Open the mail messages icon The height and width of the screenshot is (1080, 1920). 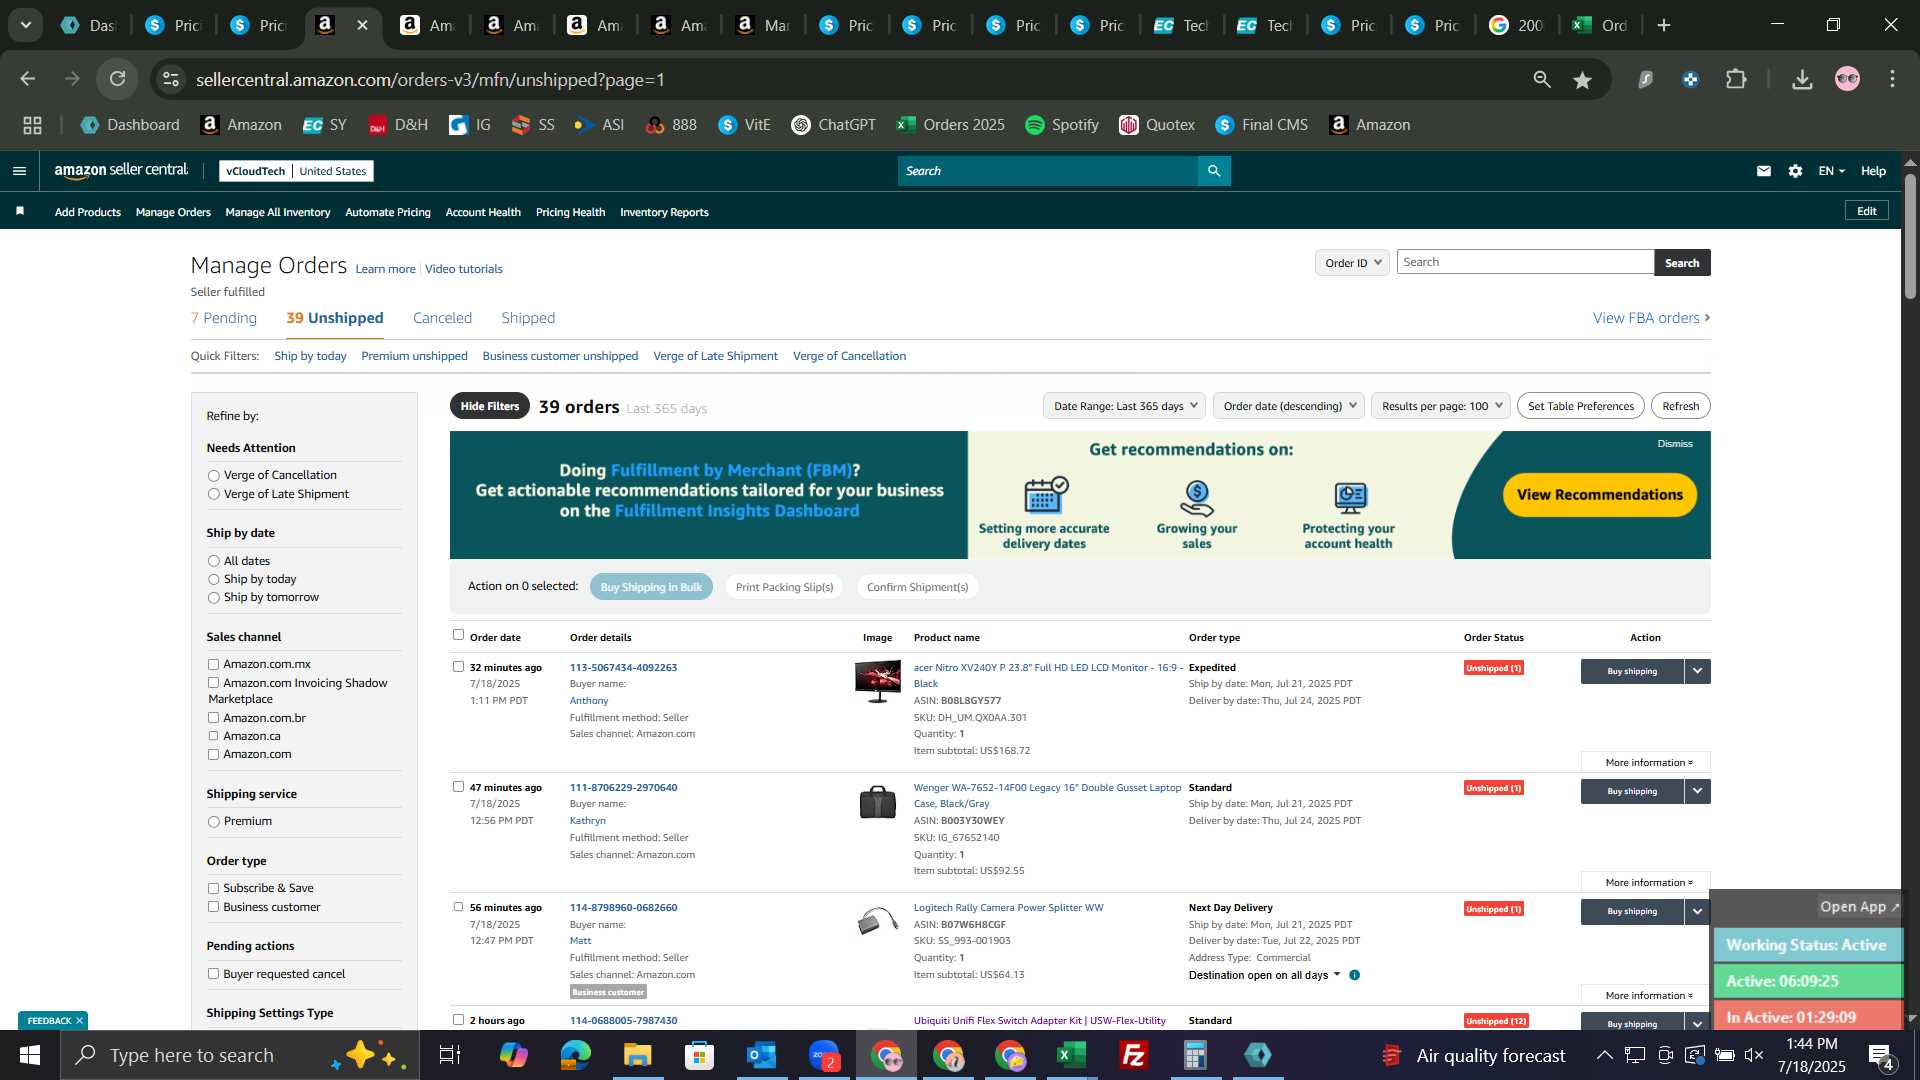1764,171
